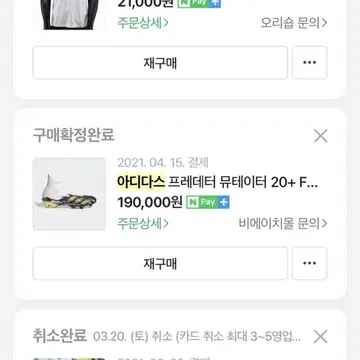Select the highlighted 아디다스 brand keyword
360x360 pixels.
[x=141, y=182]
